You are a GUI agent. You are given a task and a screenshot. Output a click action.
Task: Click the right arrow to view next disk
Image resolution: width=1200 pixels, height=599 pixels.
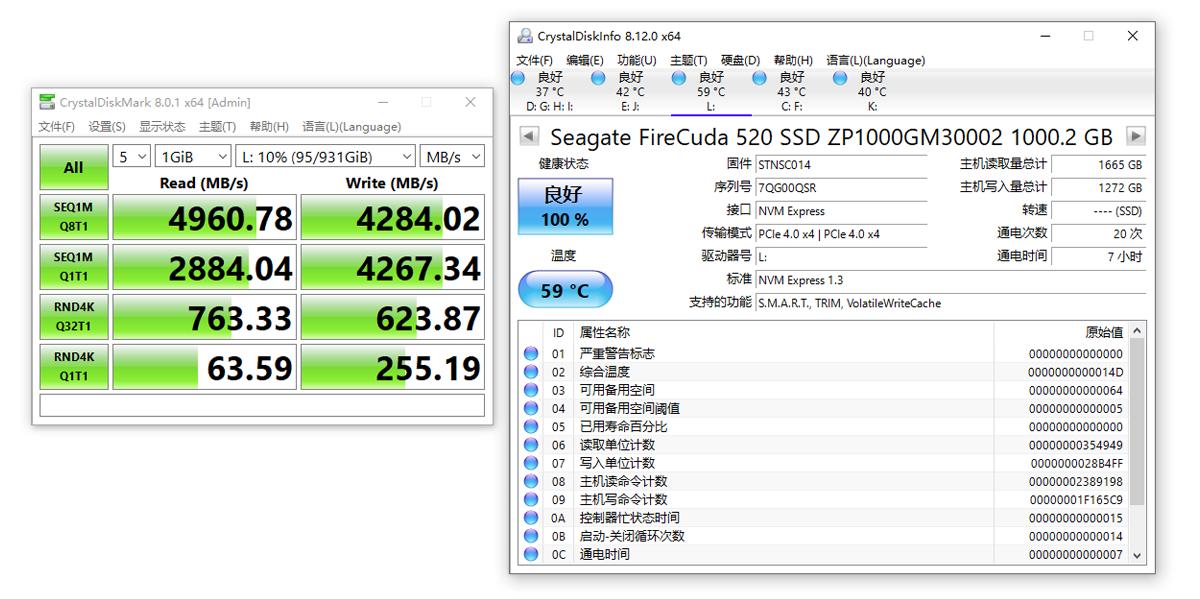[1135, 137]
